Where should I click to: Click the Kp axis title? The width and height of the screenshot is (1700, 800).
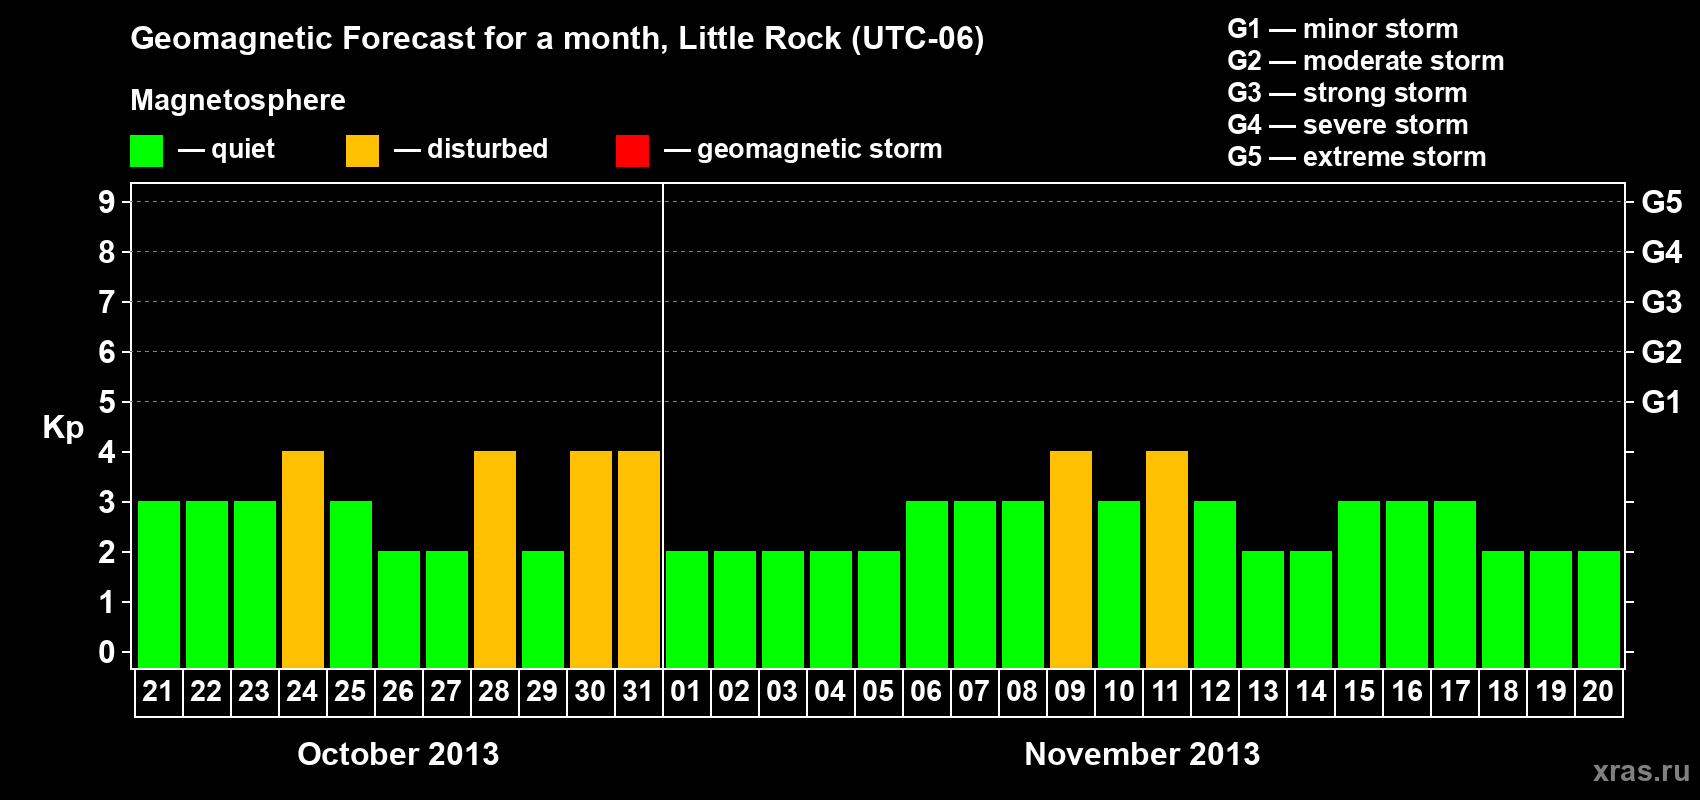63,428
